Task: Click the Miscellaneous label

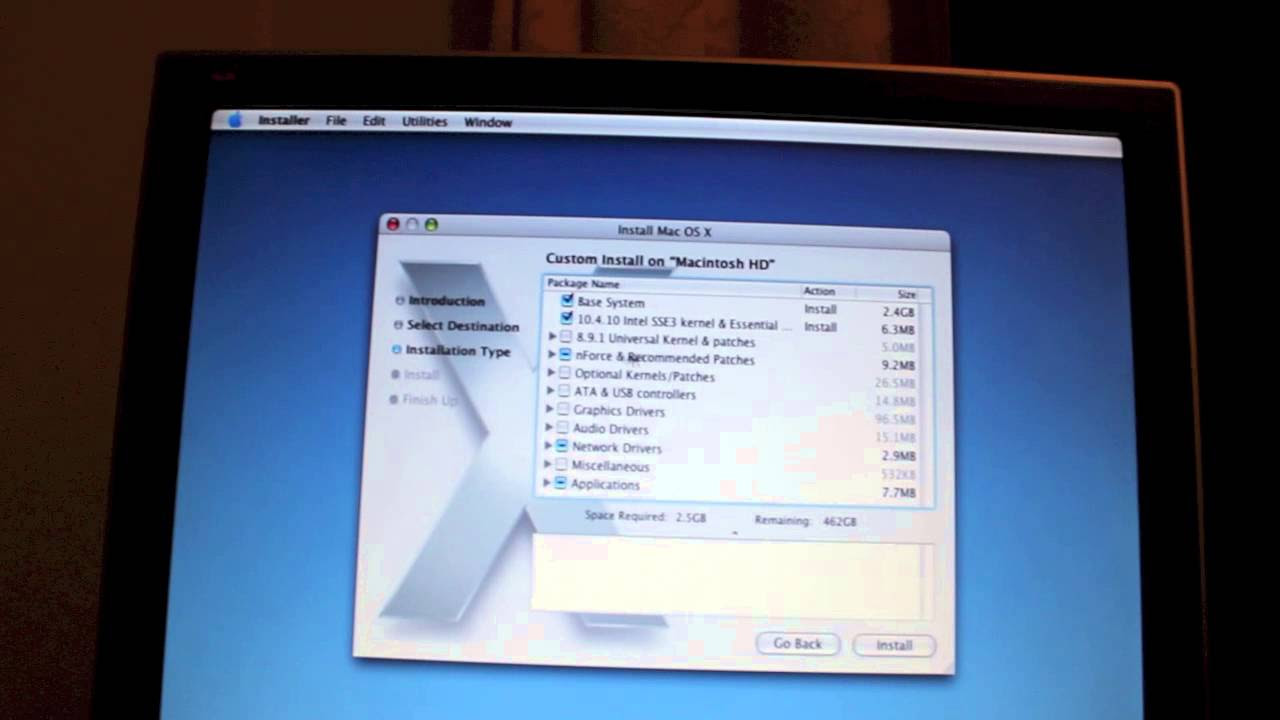Action: (610, 466)
